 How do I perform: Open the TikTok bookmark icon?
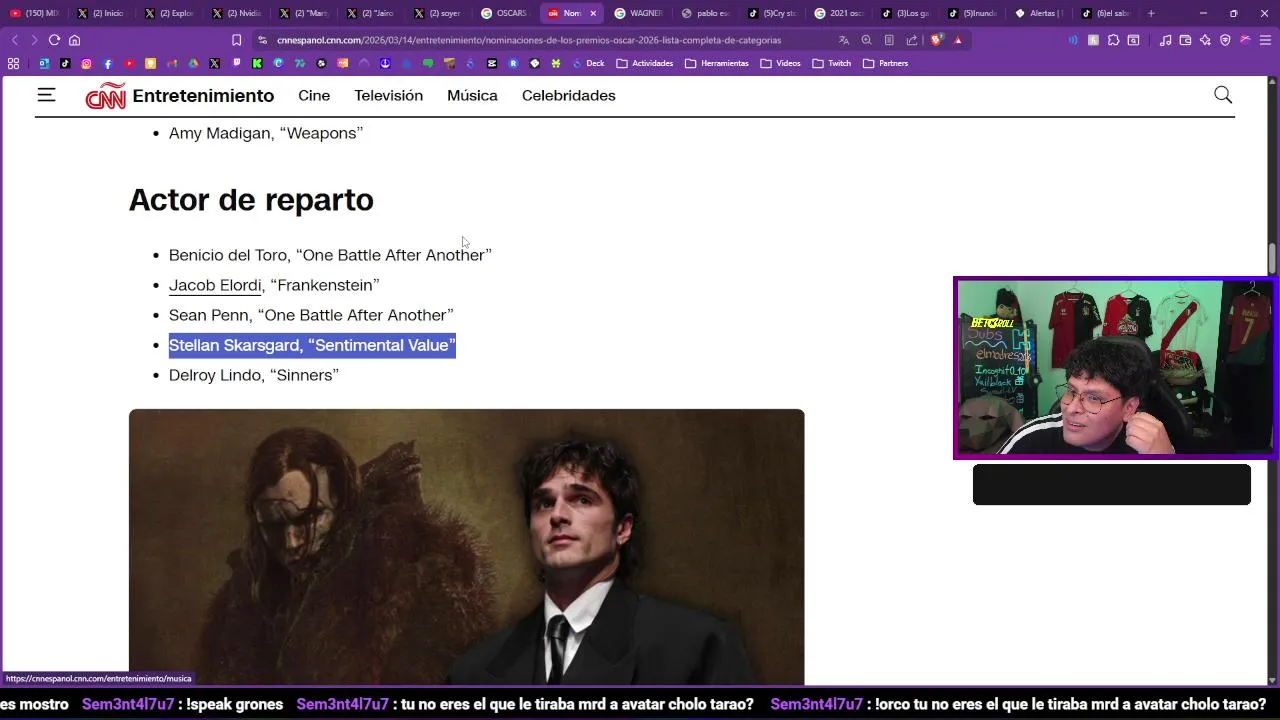coord(65,63)
